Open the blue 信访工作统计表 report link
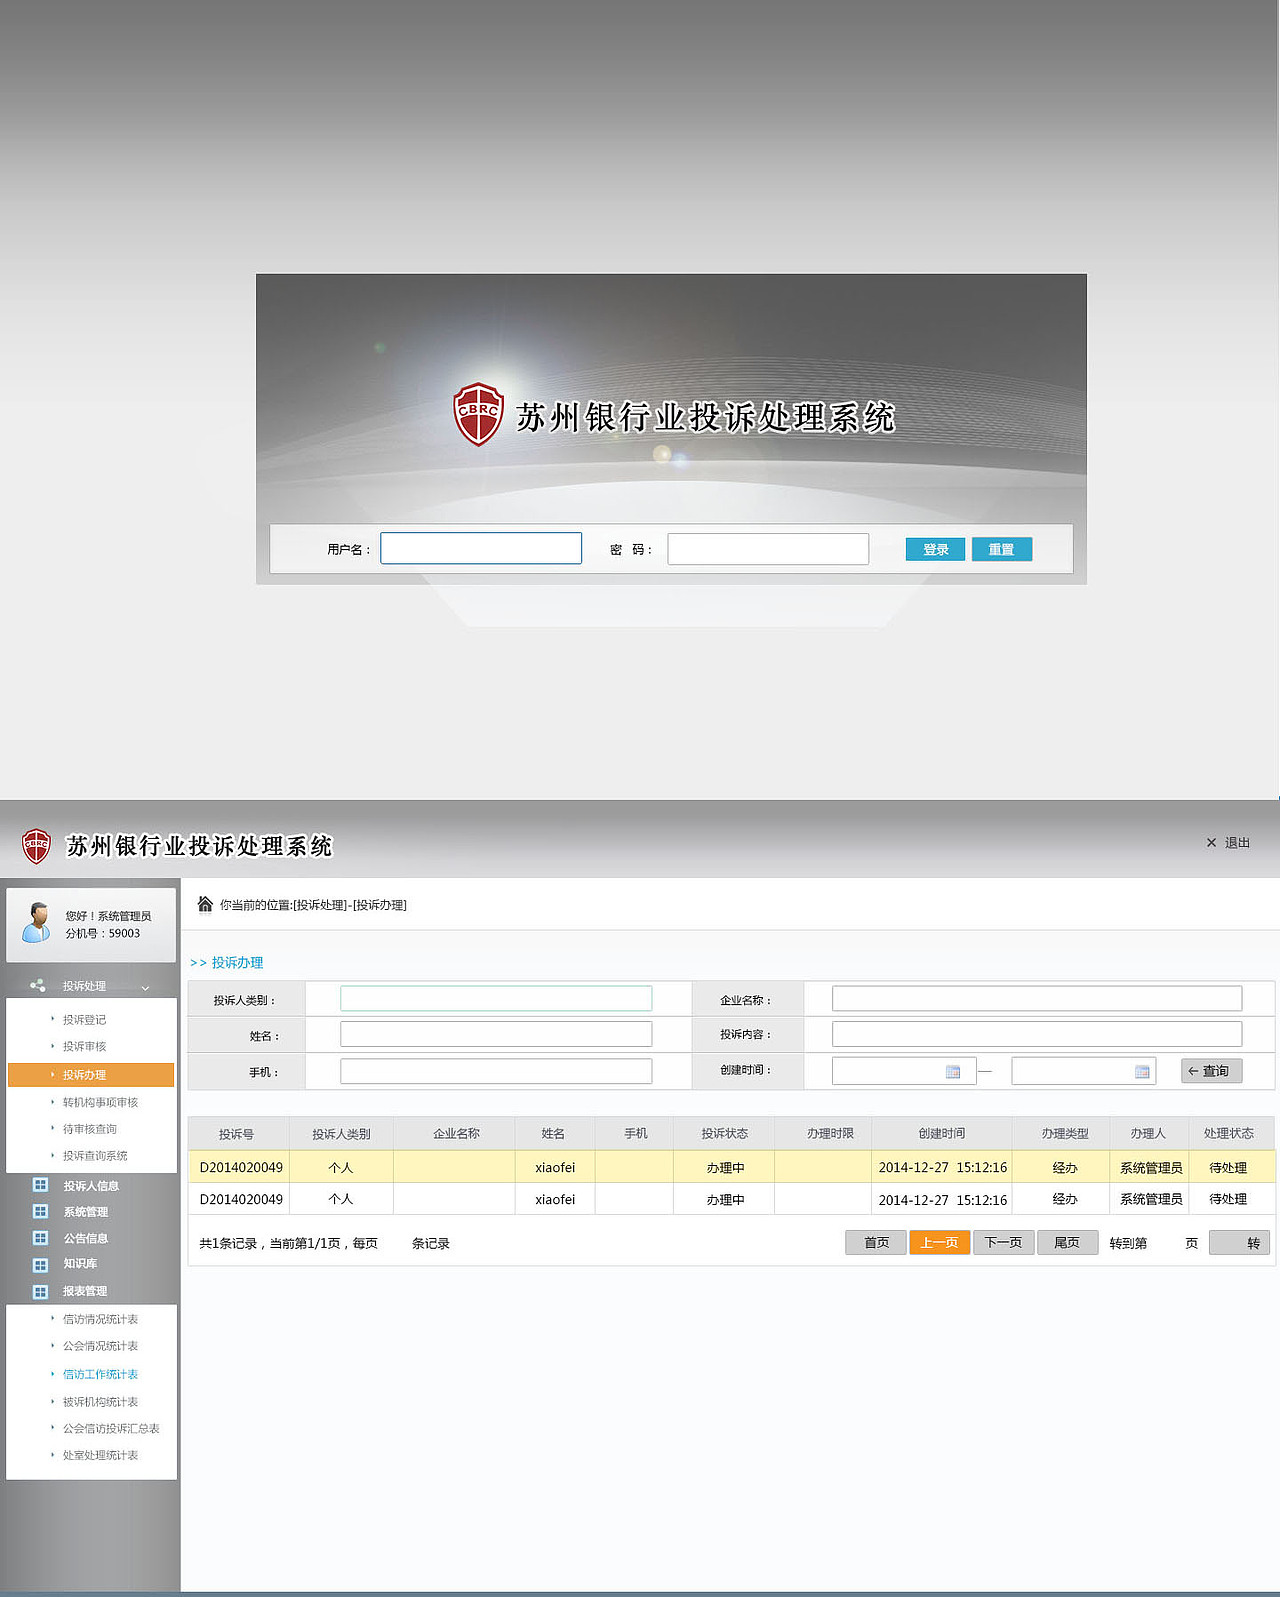This screenshot has height=1597, width=1280. click(x=100, y=1374)
